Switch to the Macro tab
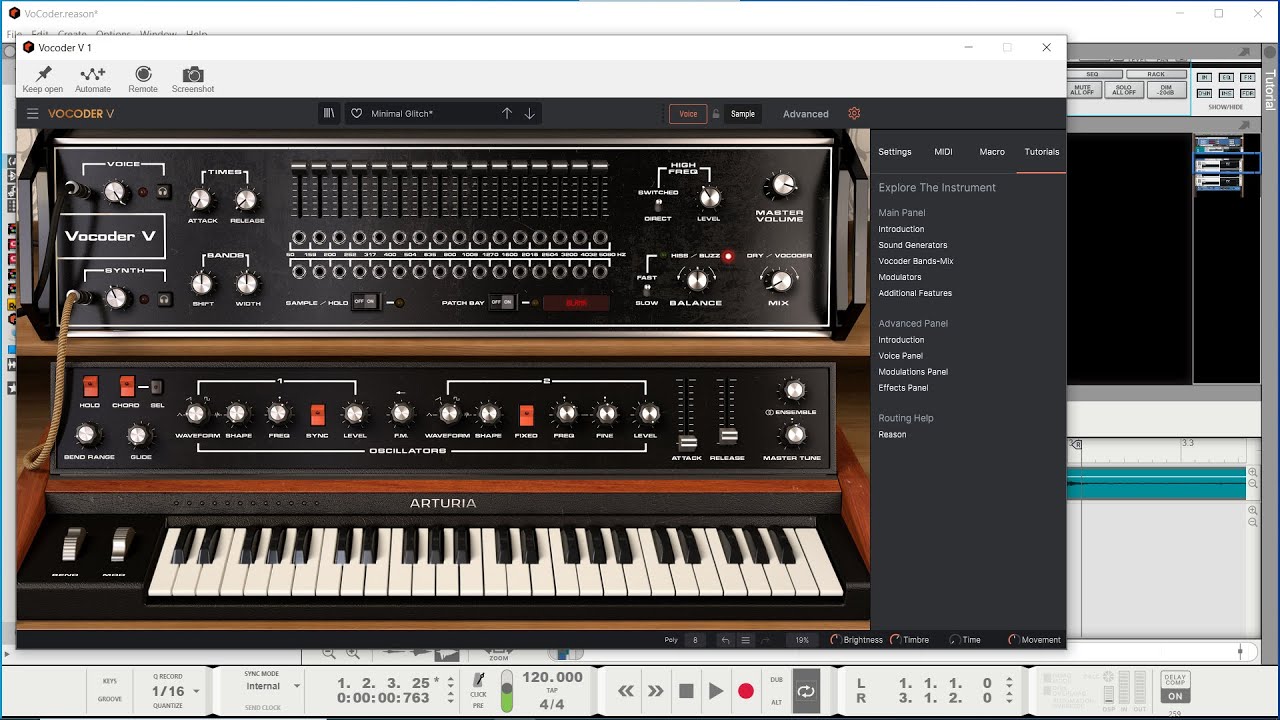 pos(992,152)
